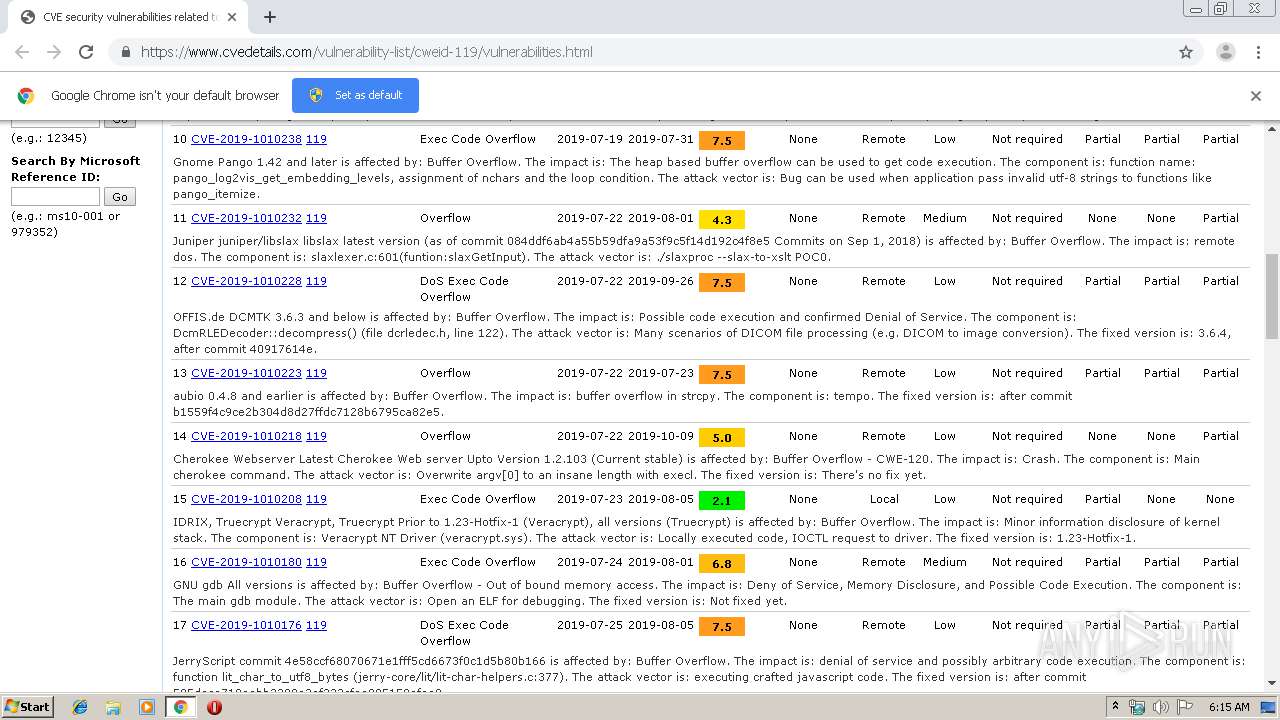1280x720 pixels.
Task: Click 'Exec Code Overflow' of CVE-2019-1010238
Action: [478, 140]
